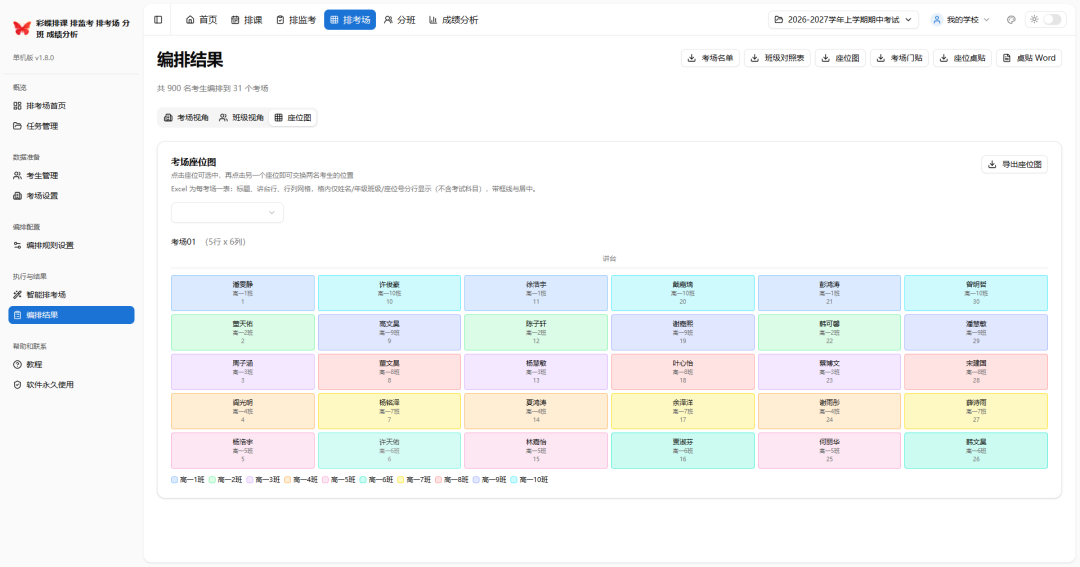Select seat number 20 of 高一10班
This screenshot has height=567, width=1080.
tap(683, 293)
